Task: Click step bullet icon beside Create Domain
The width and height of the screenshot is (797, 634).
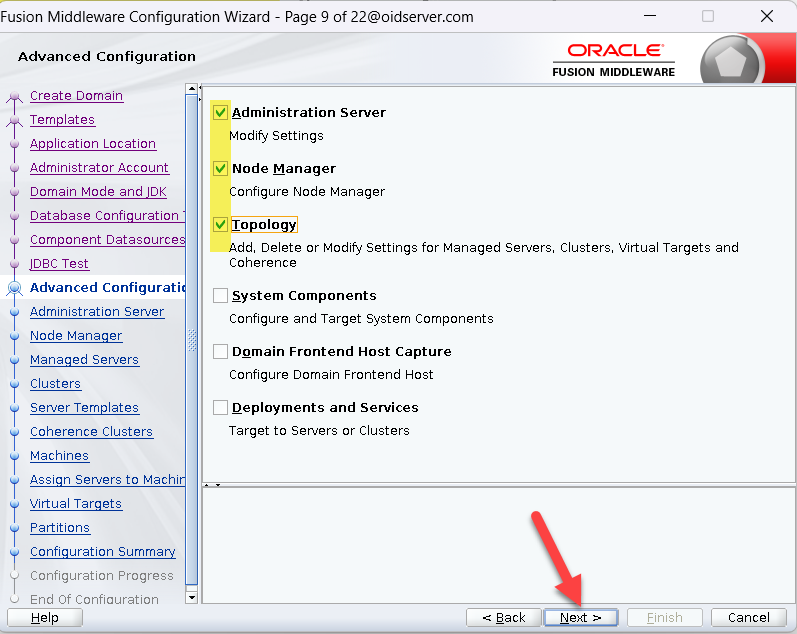Action: tap(14, 97)
